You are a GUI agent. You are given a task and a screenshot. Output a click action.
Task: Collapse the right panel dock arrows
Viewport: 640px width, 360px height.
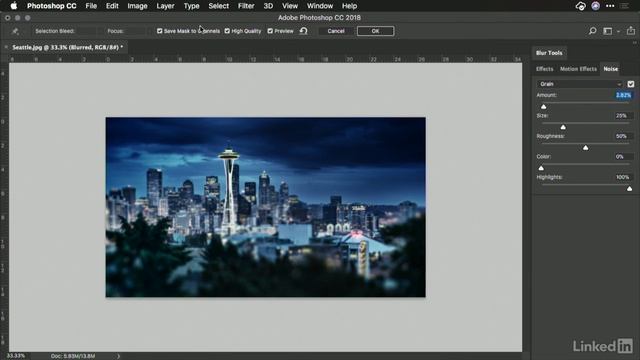pyautogui.click(x=634, y=42)
